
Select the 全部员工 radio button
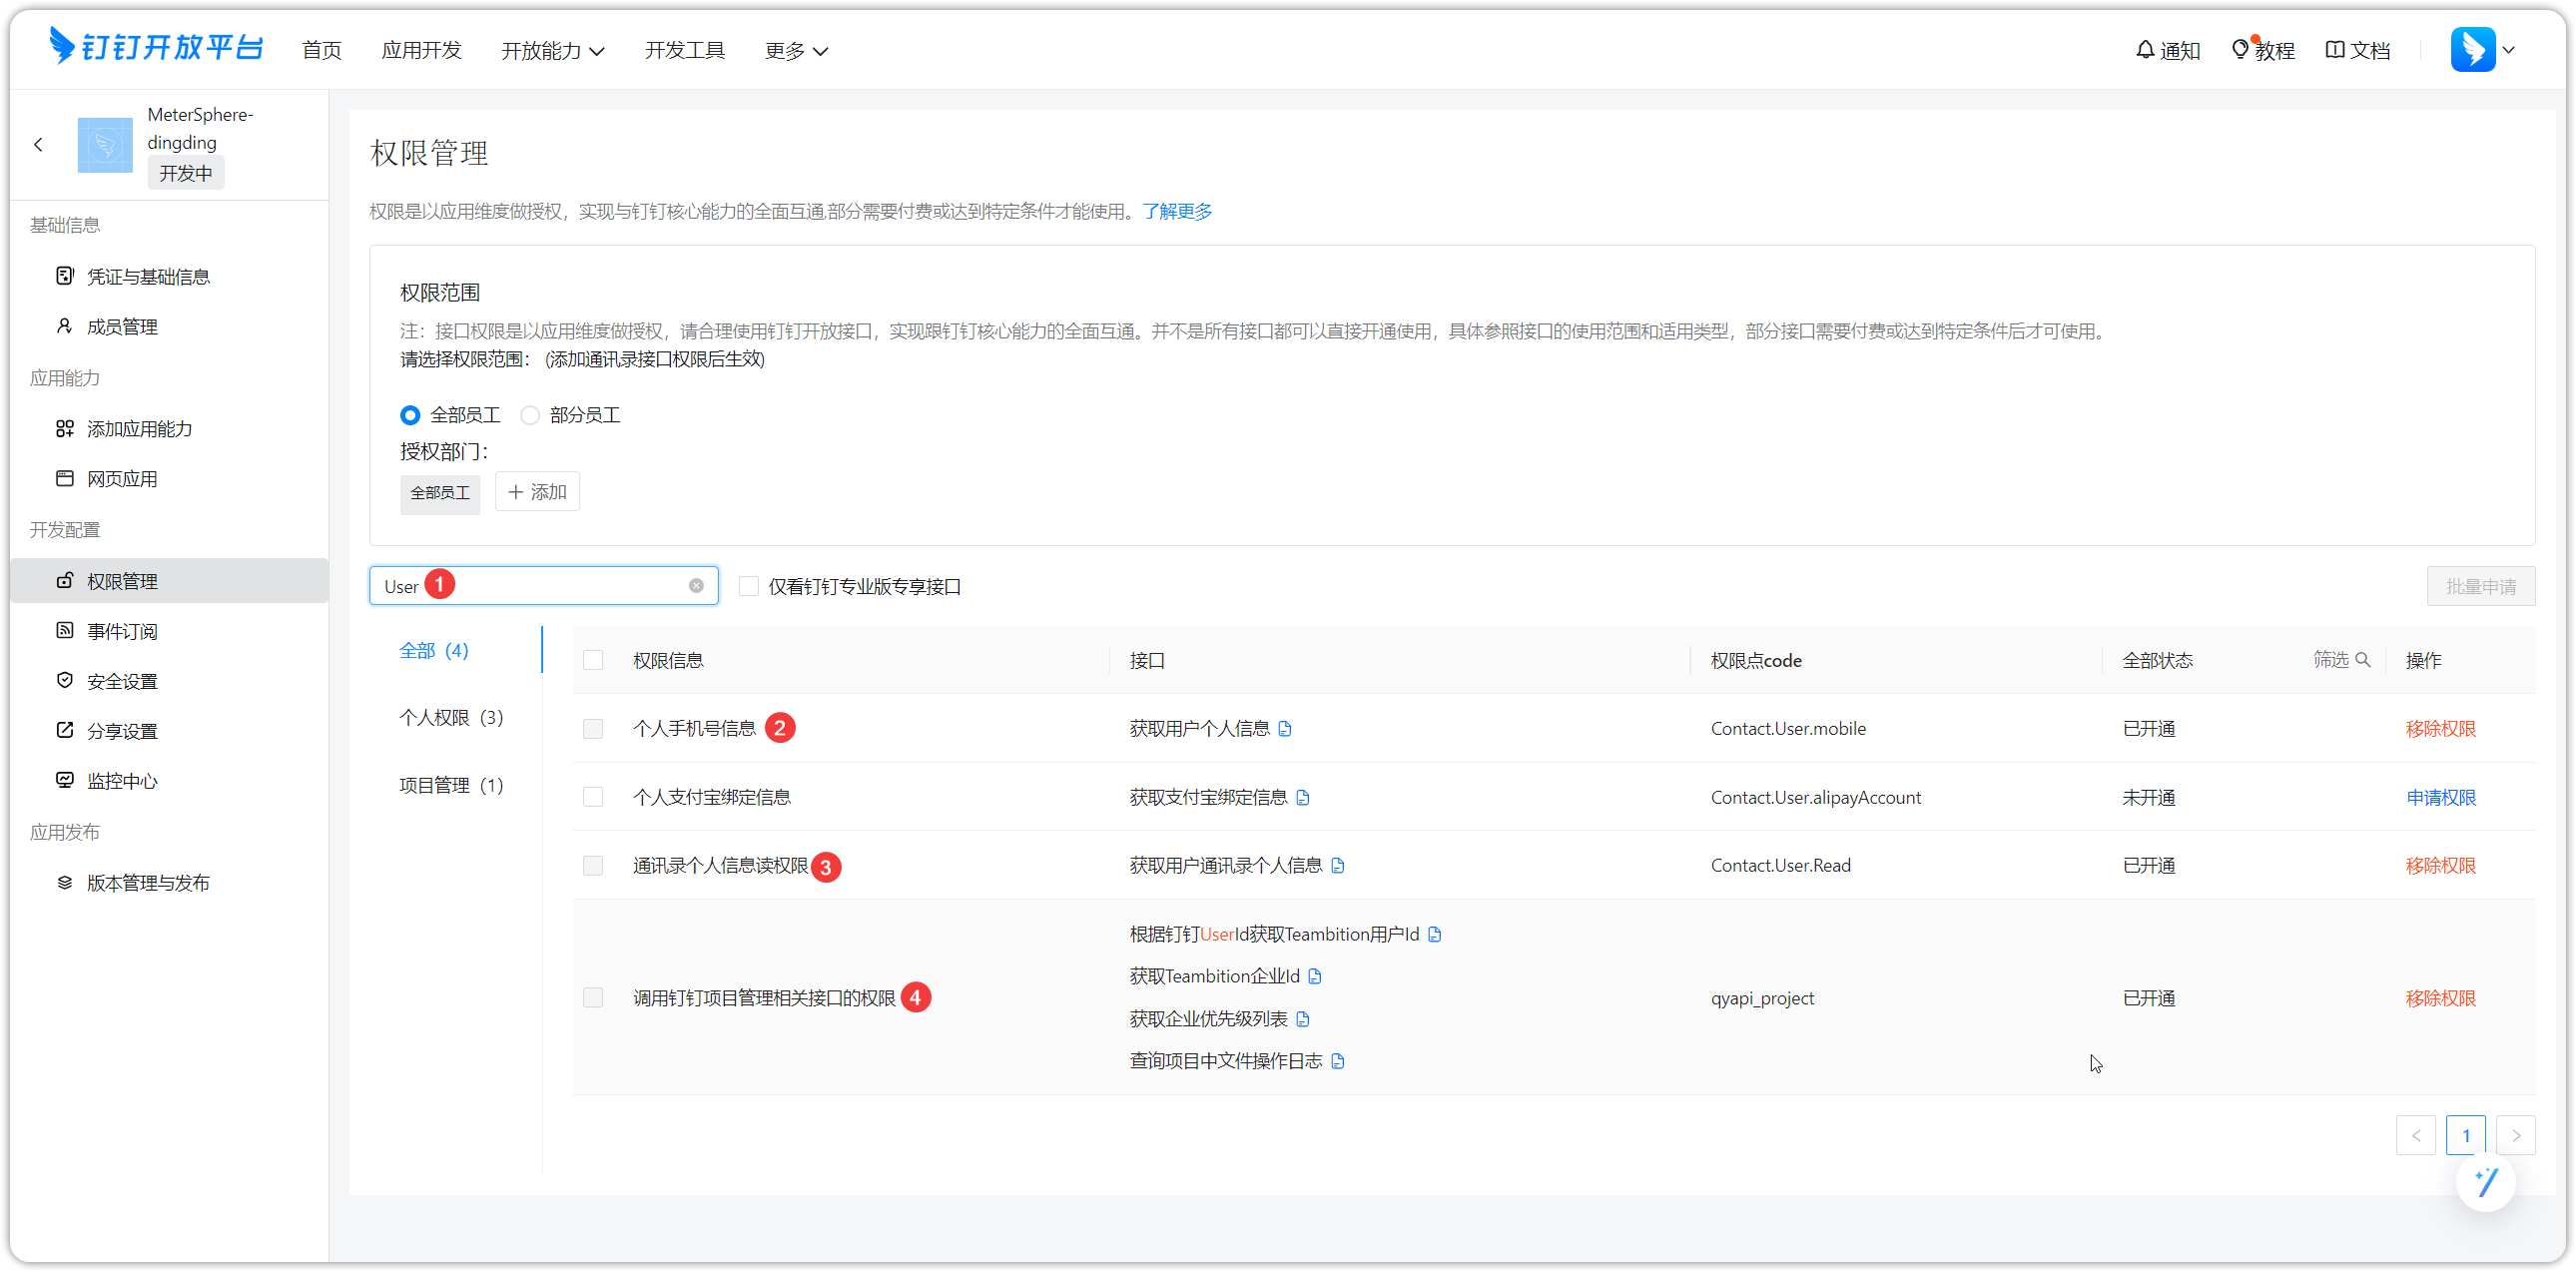click(410, 415)
